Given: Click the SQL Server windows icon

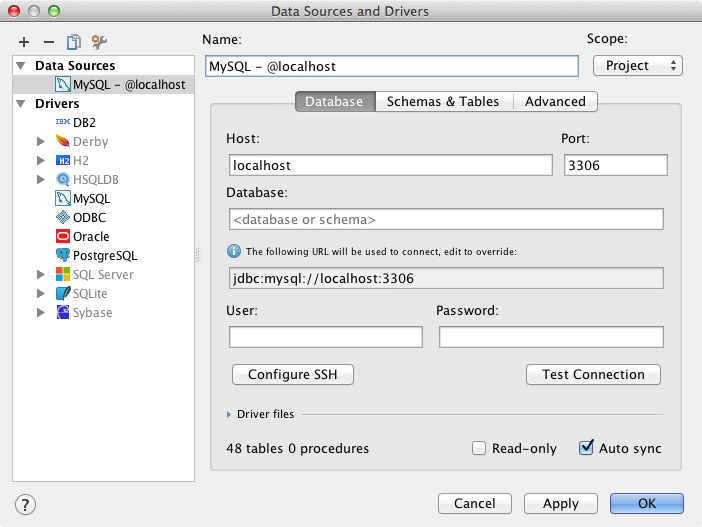Looking at the screenshot, I should click(63, 274).
